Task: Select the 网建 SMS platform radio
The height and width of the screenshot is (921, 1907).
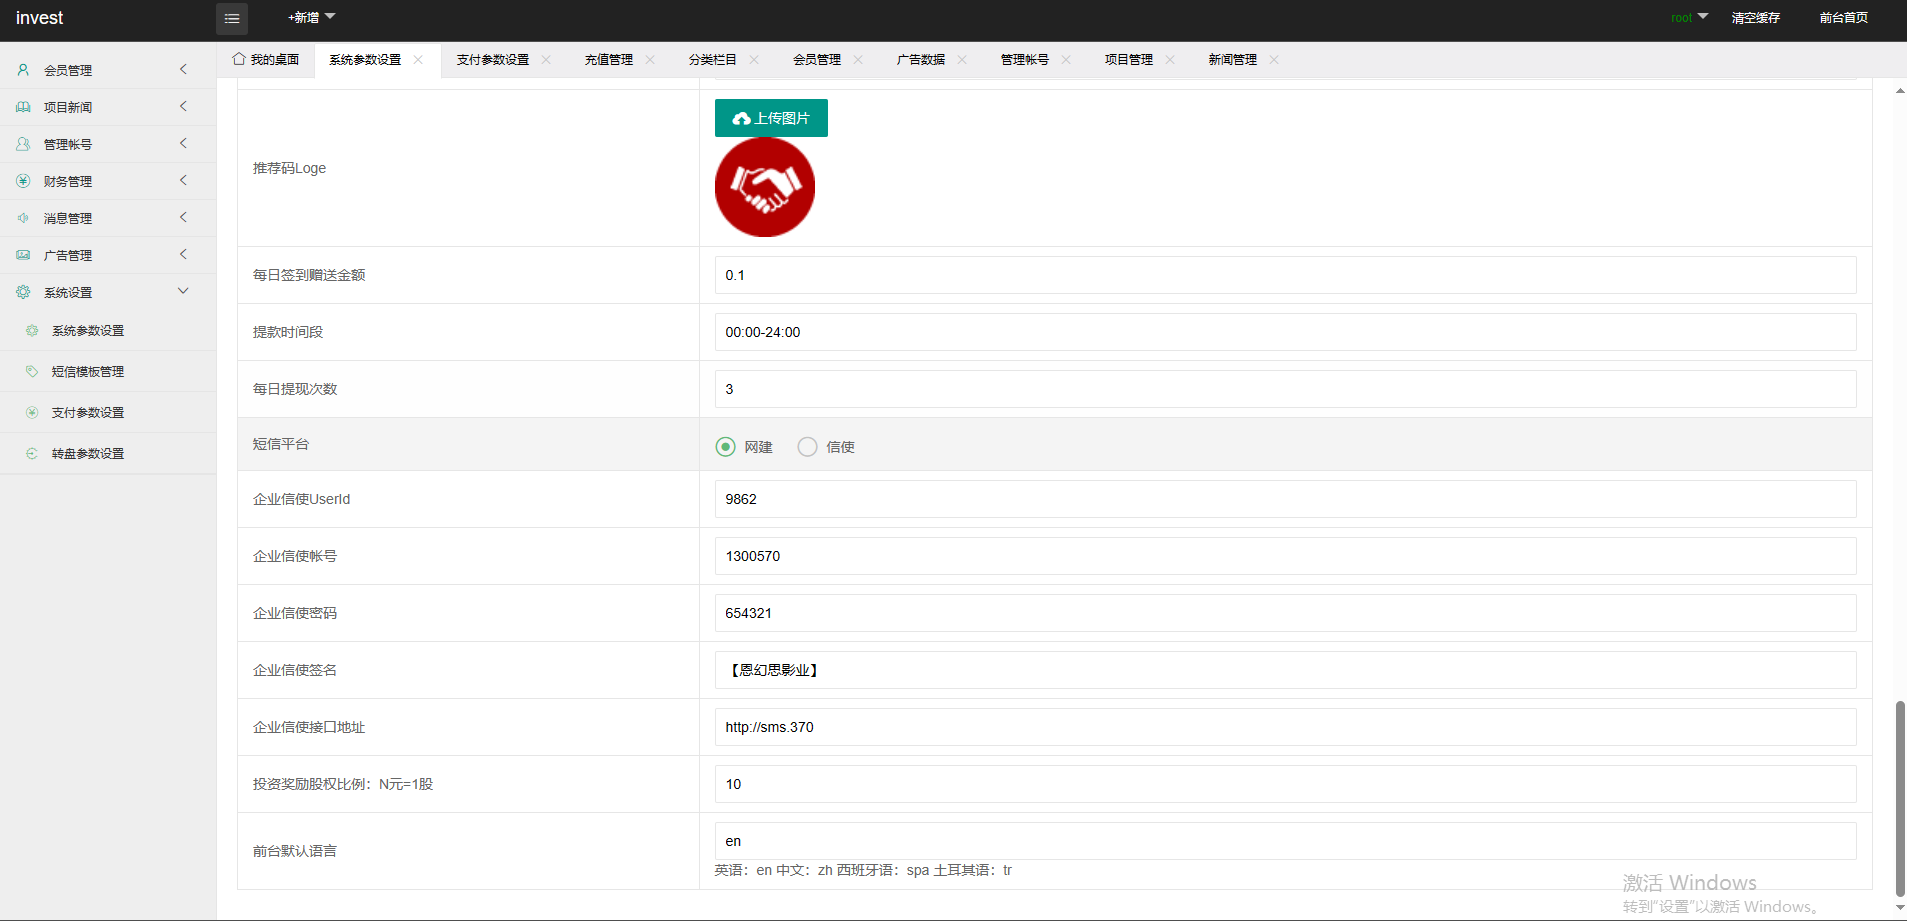Action: (x=725, y=447)
